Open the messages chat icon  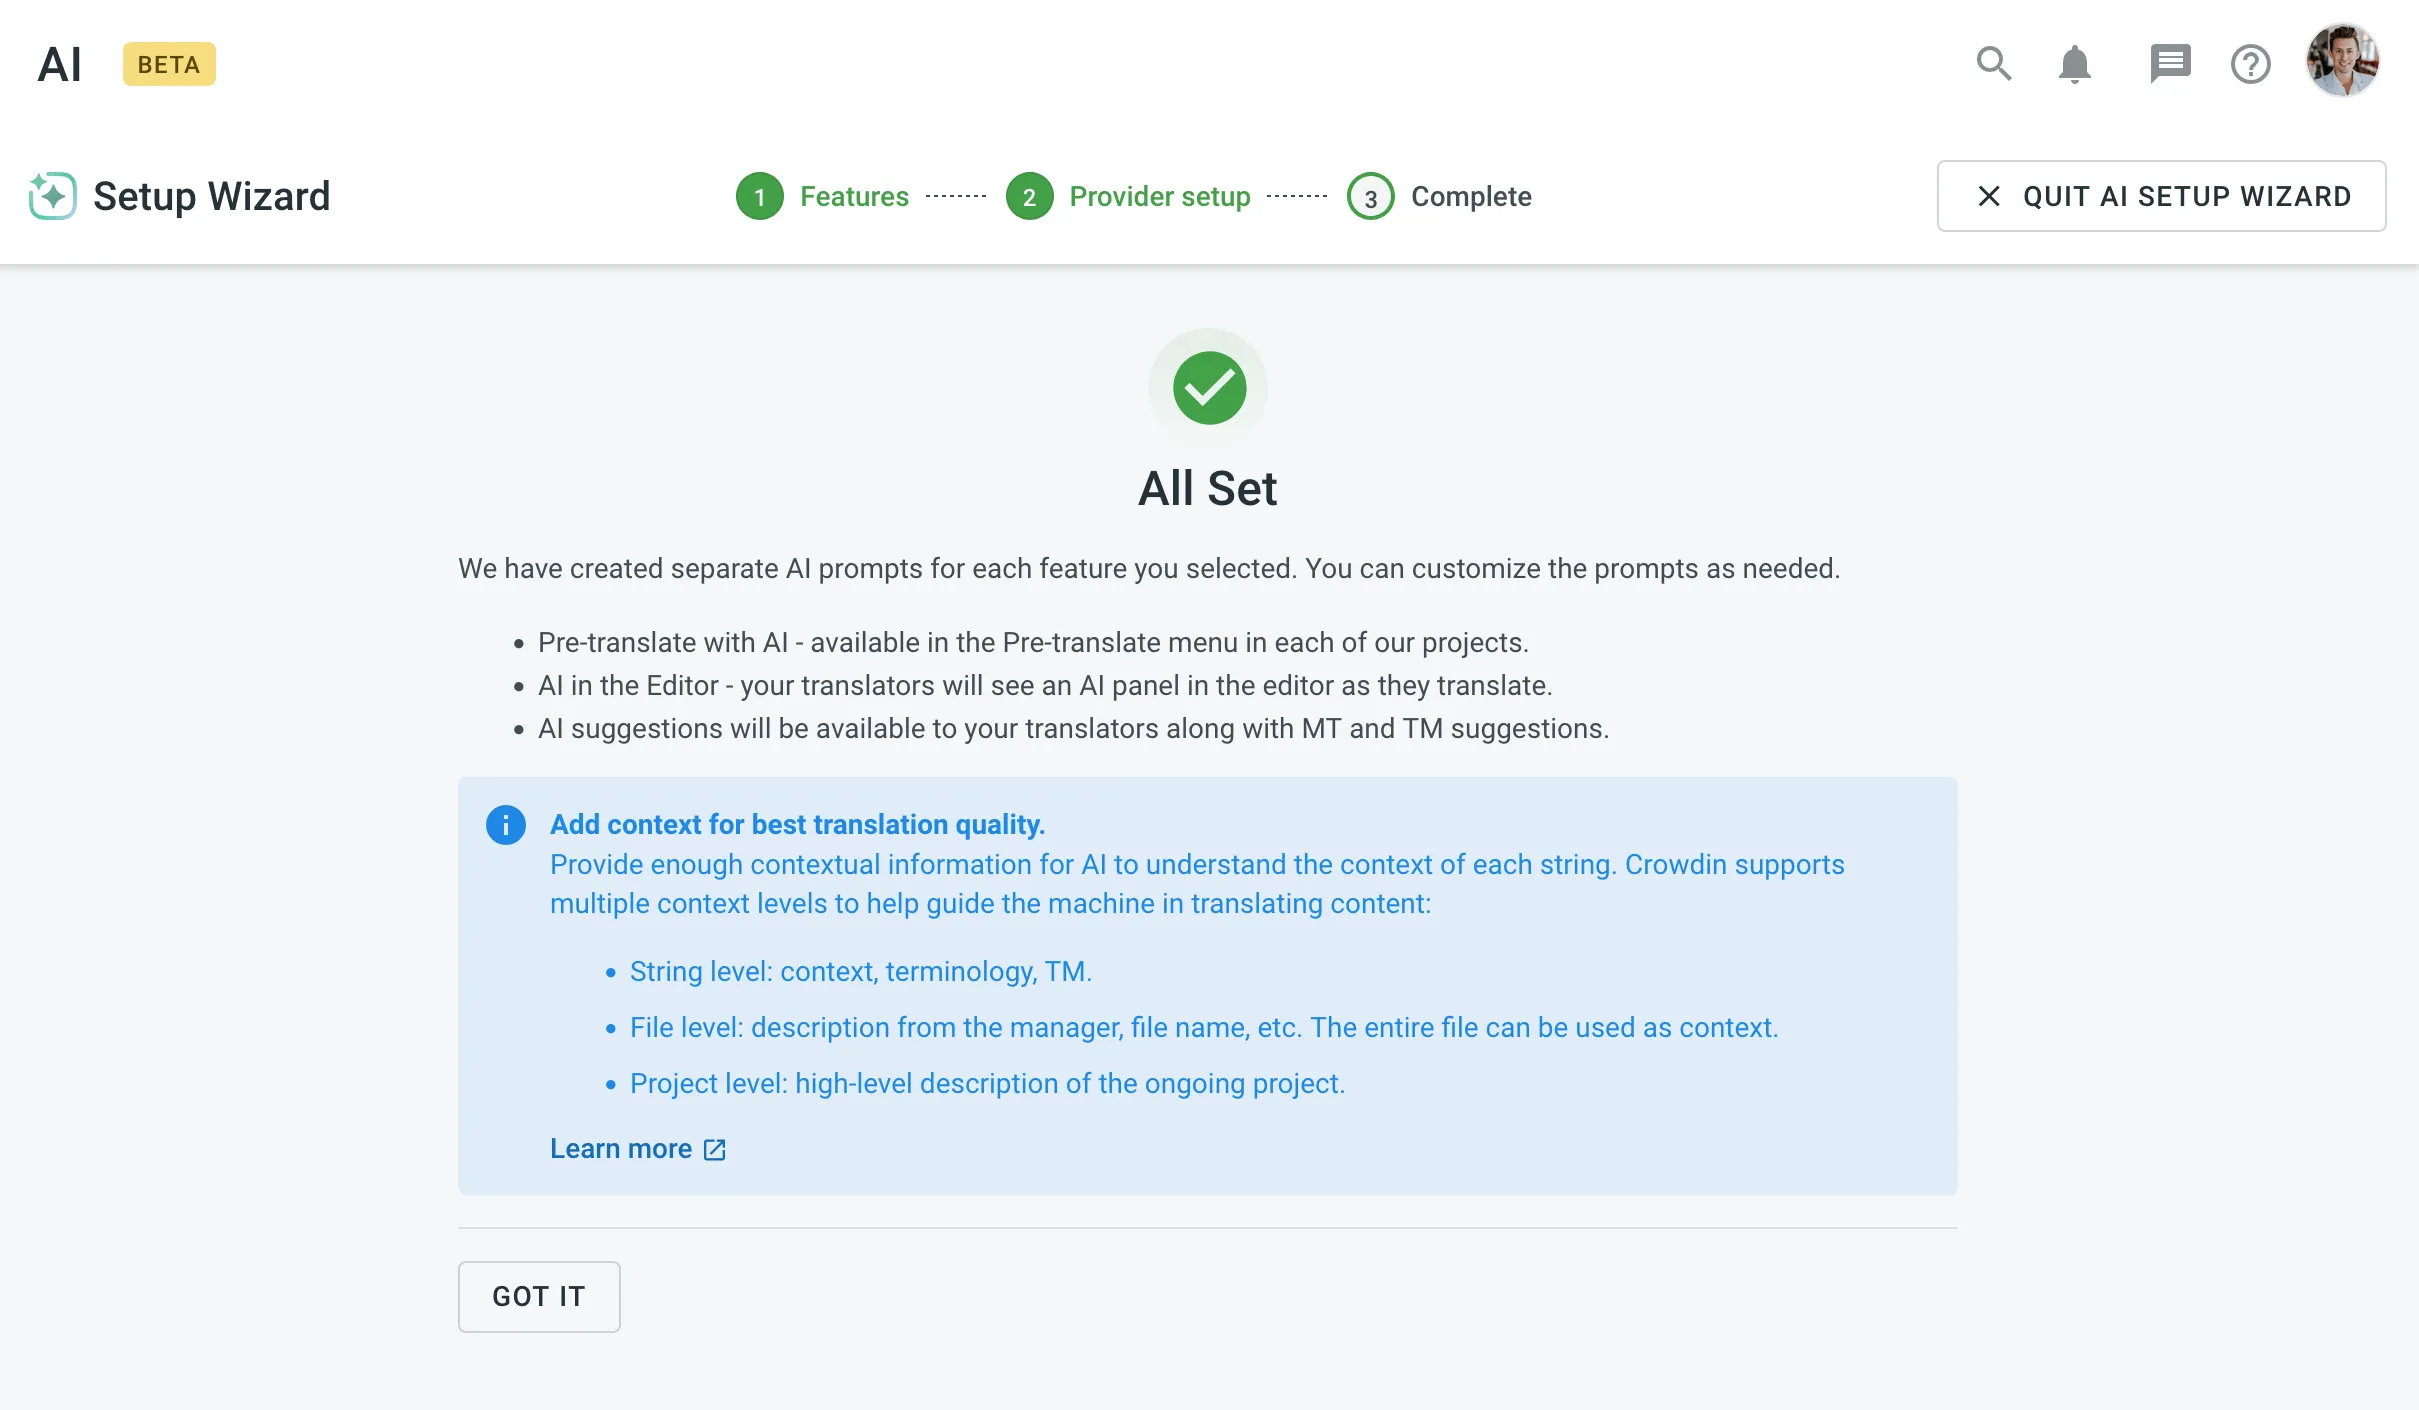2170,64
